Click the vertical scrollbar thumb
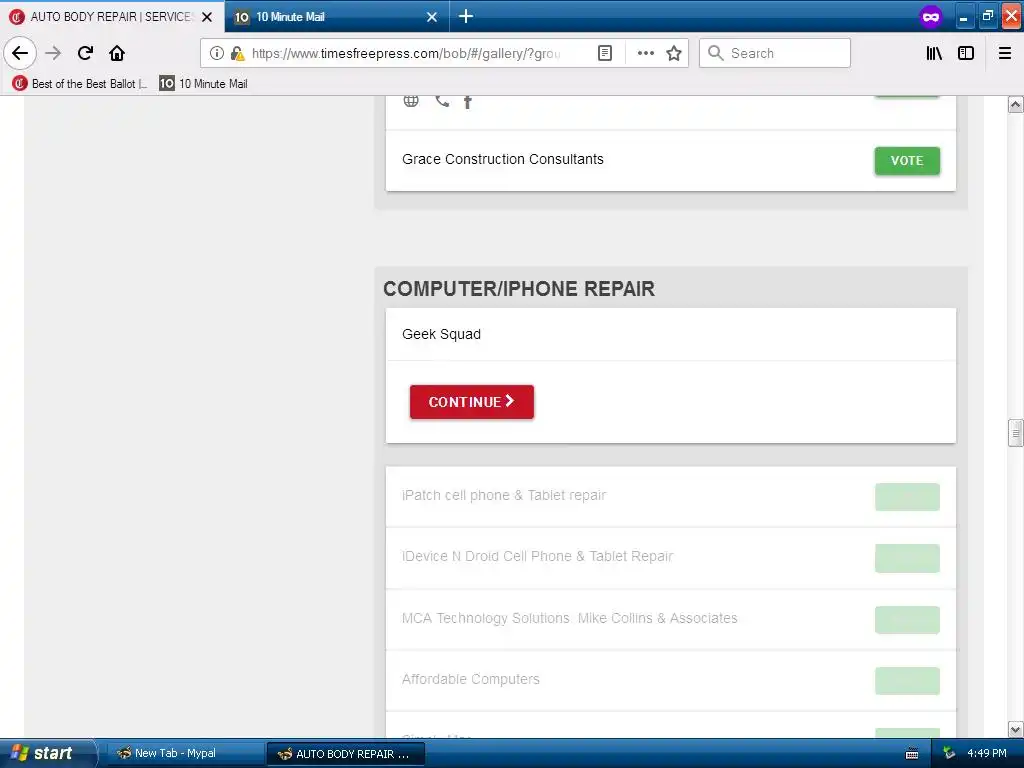The image size is (1024, 768). (1015, 432)
